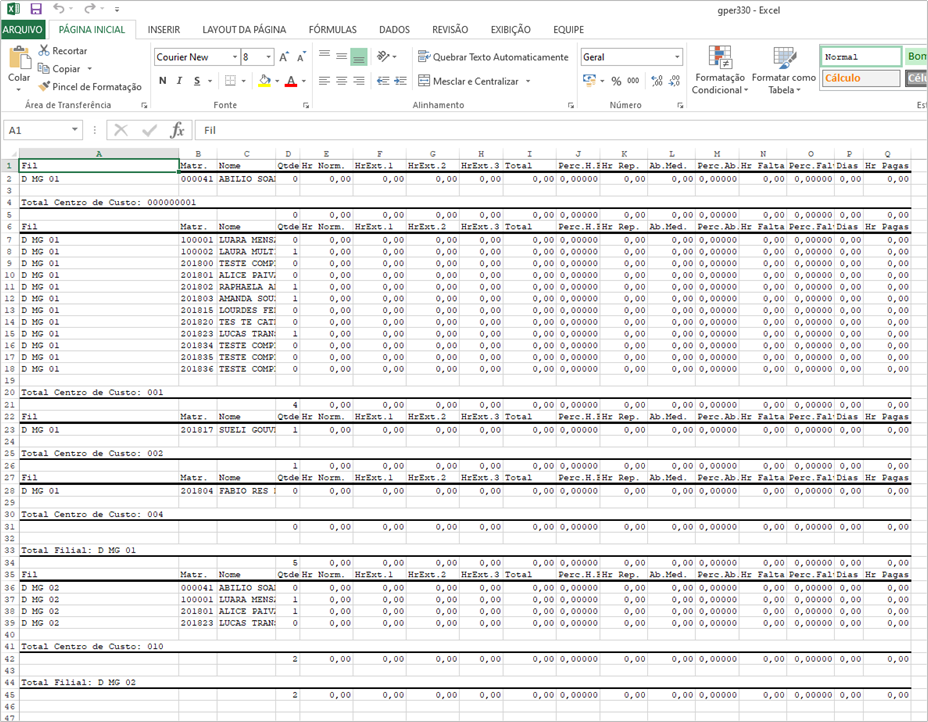Toggle bold (N) formatting
The image size is (928, 722).
(x=163, y=80)
